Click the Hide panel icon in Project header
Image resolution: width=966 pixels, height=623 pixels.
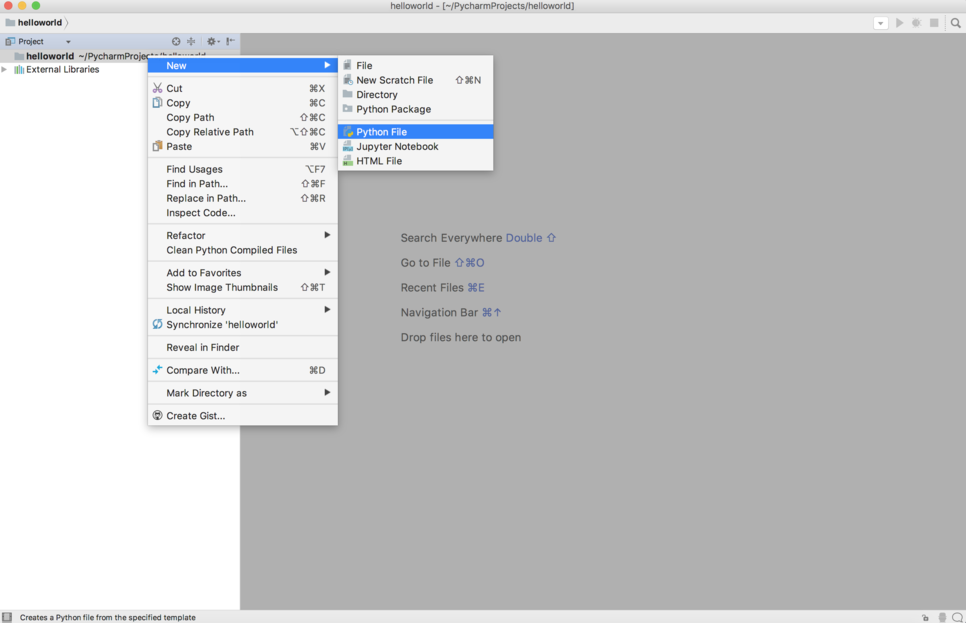(230, 41)
